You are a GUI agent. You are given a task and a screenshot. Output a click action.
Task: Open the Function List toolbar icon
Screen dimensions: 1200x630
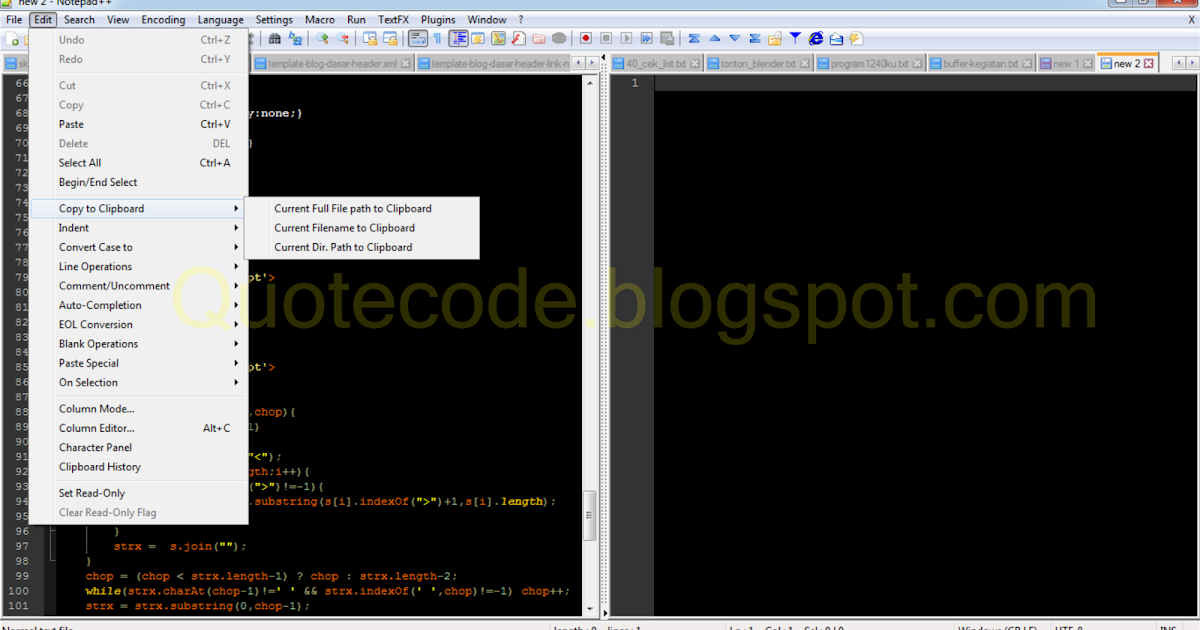(518, 39)
